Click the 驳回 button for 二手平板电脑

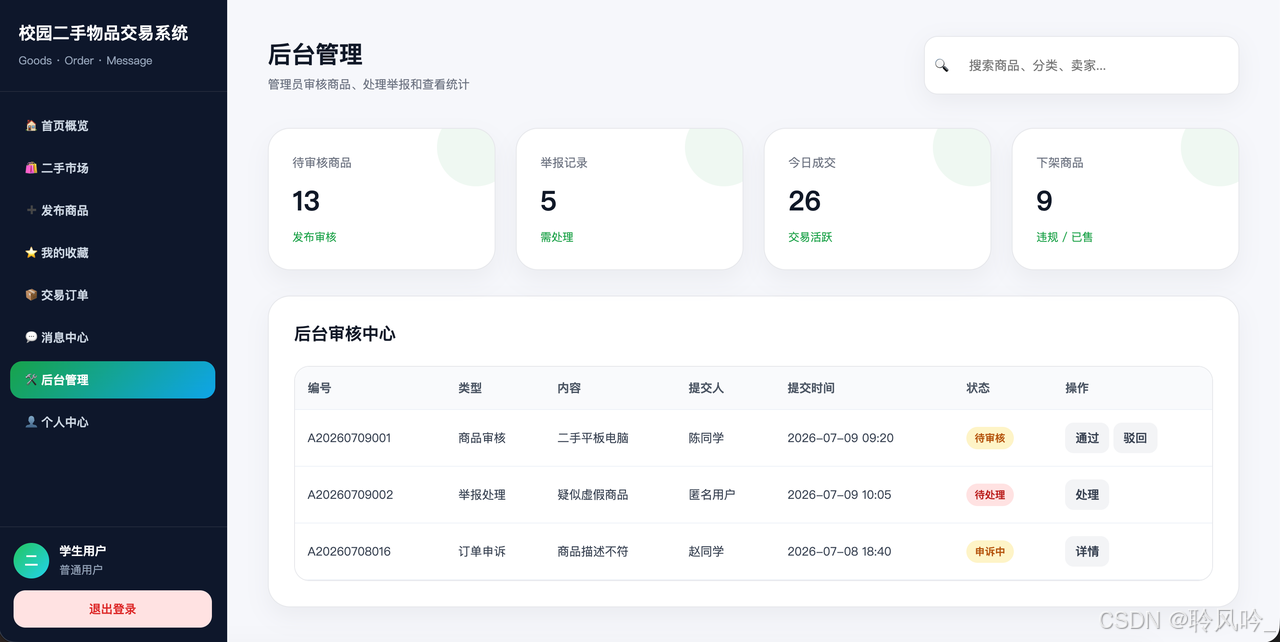click(x=1135, y=438)
